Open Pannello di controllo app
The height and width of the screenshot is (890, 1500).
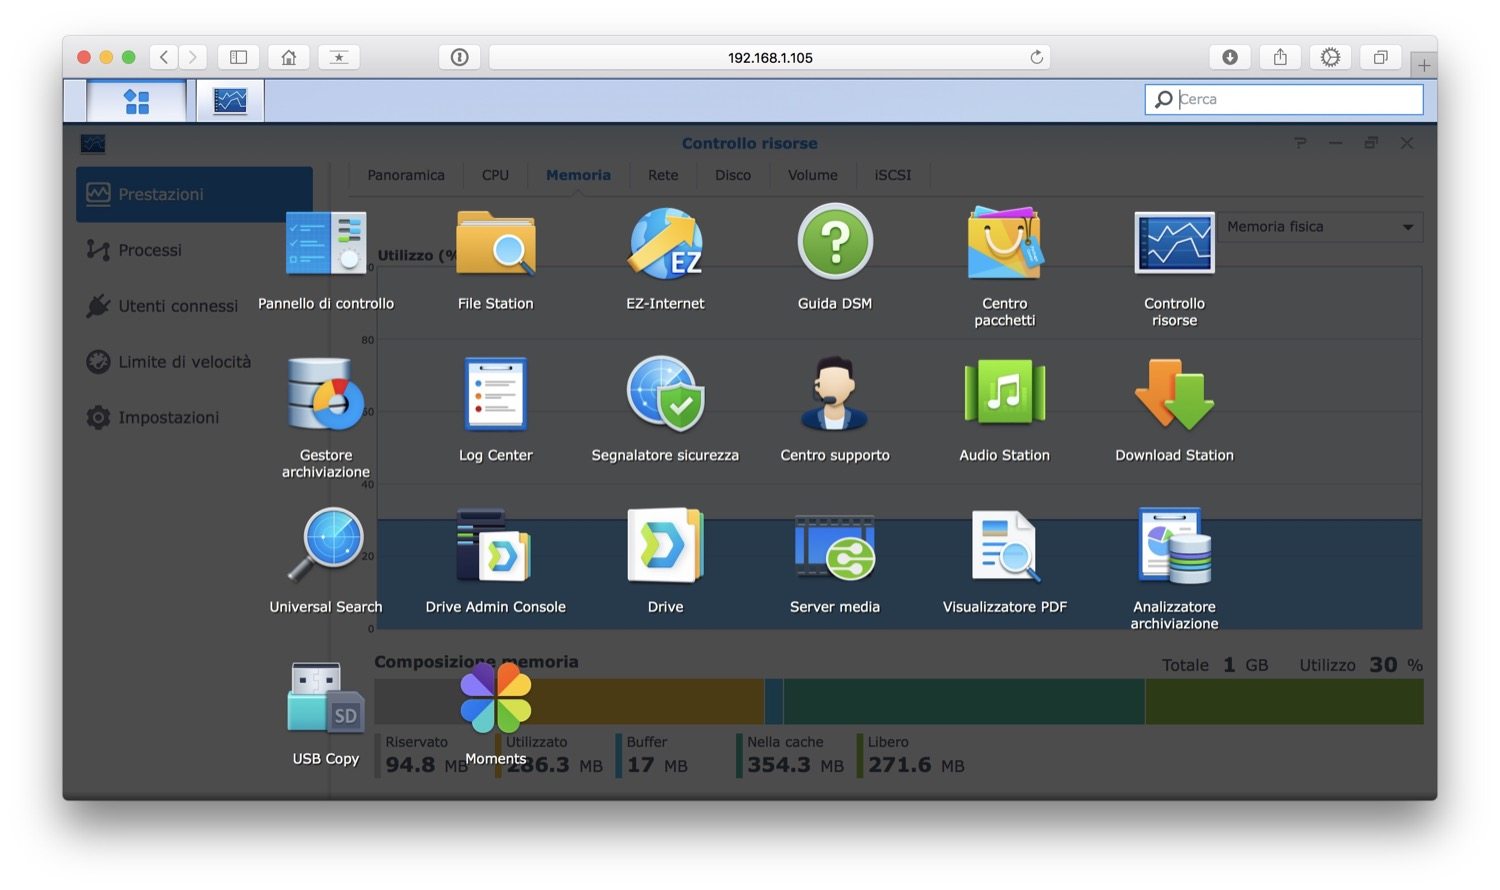click(x=326, y=243)
